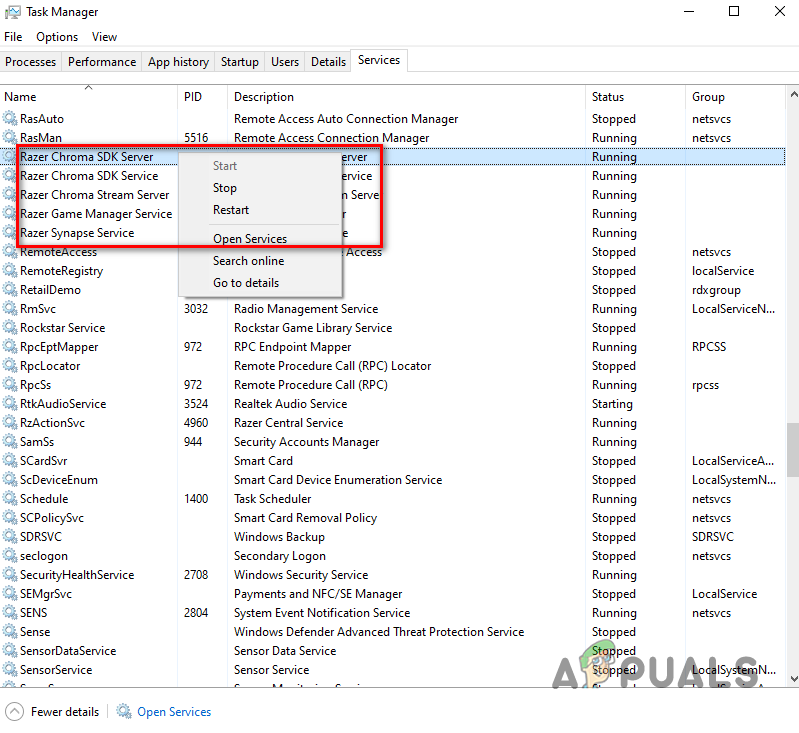Open the Options menu in menu bar
Viewport: 799px width, 733px height.
(x=57, y=37)
